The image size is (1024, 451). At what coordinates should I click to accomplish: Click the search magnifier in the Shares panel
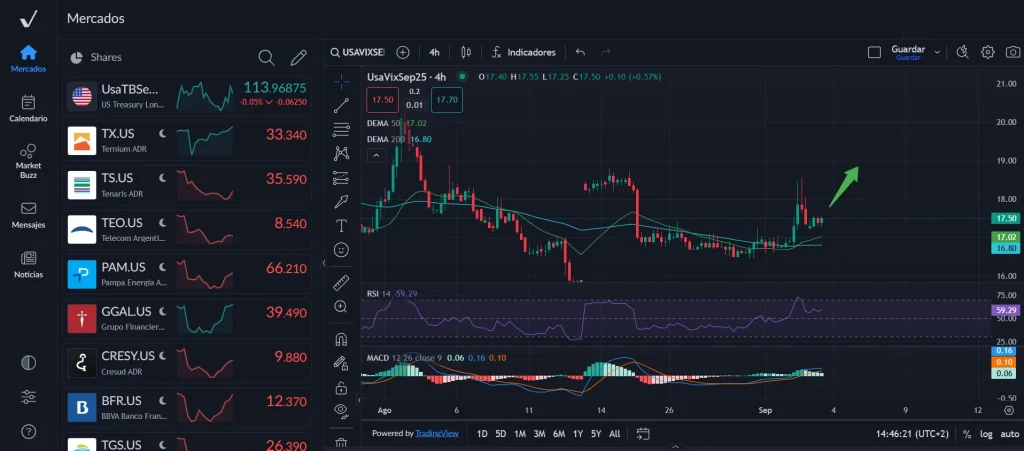[x=266, y=57]
